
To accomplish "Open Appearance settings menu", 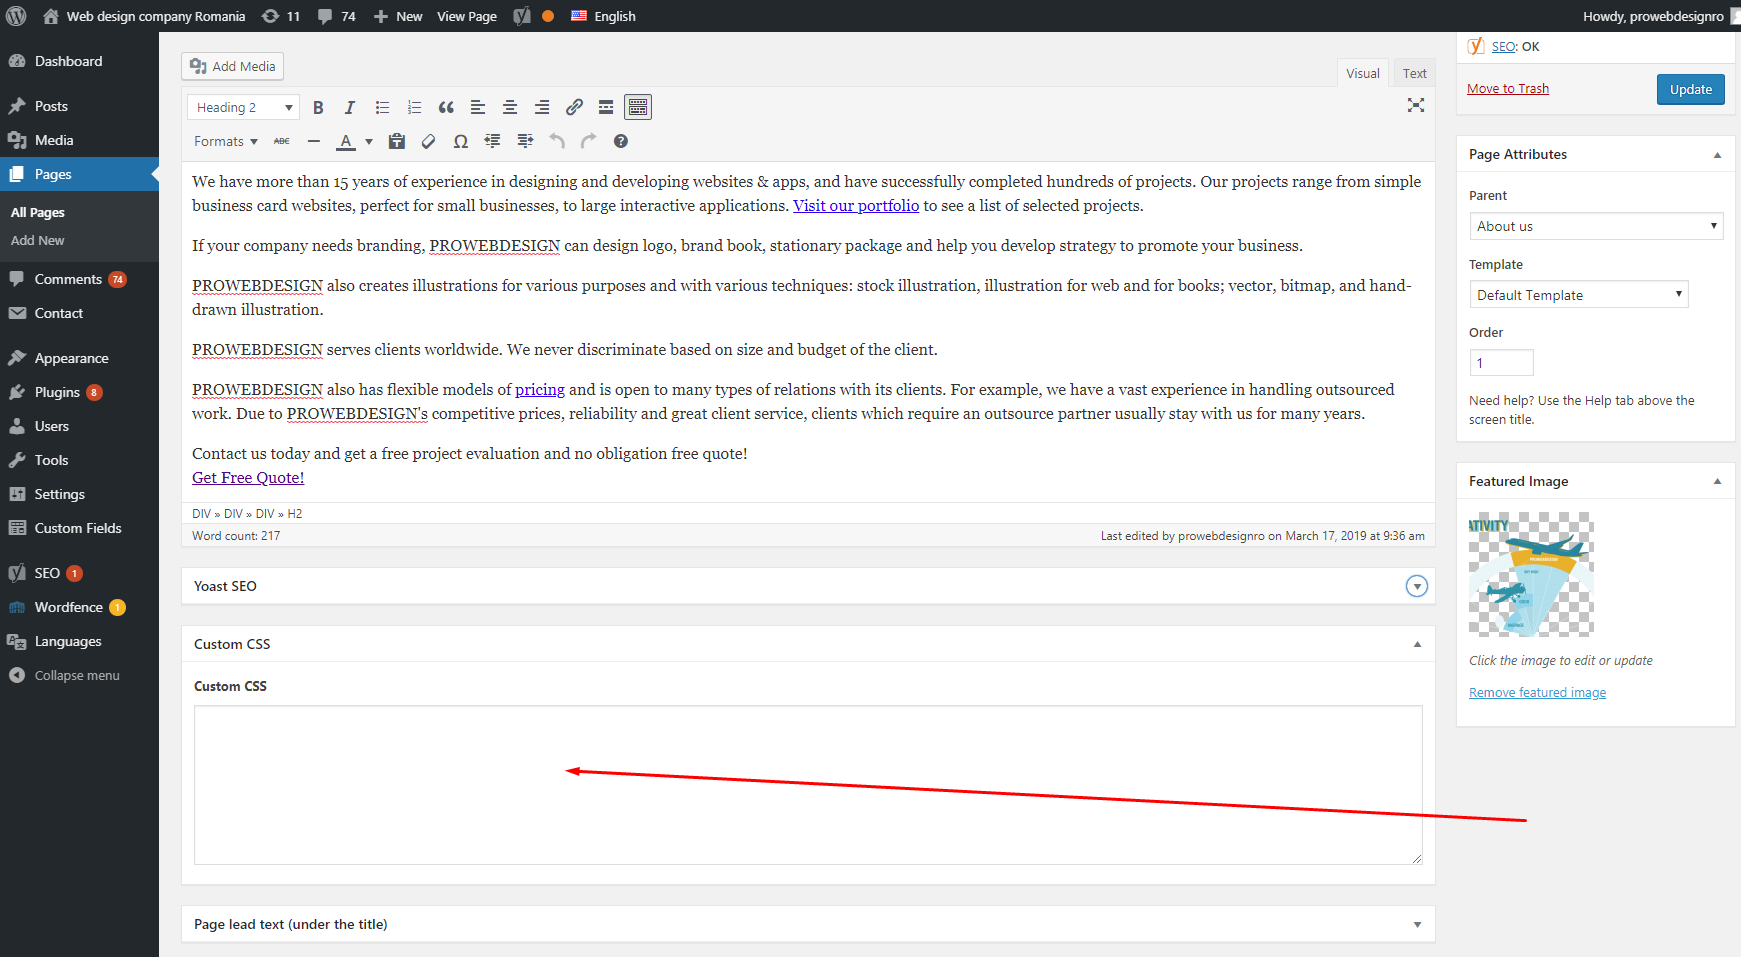I will coord(79,358).
